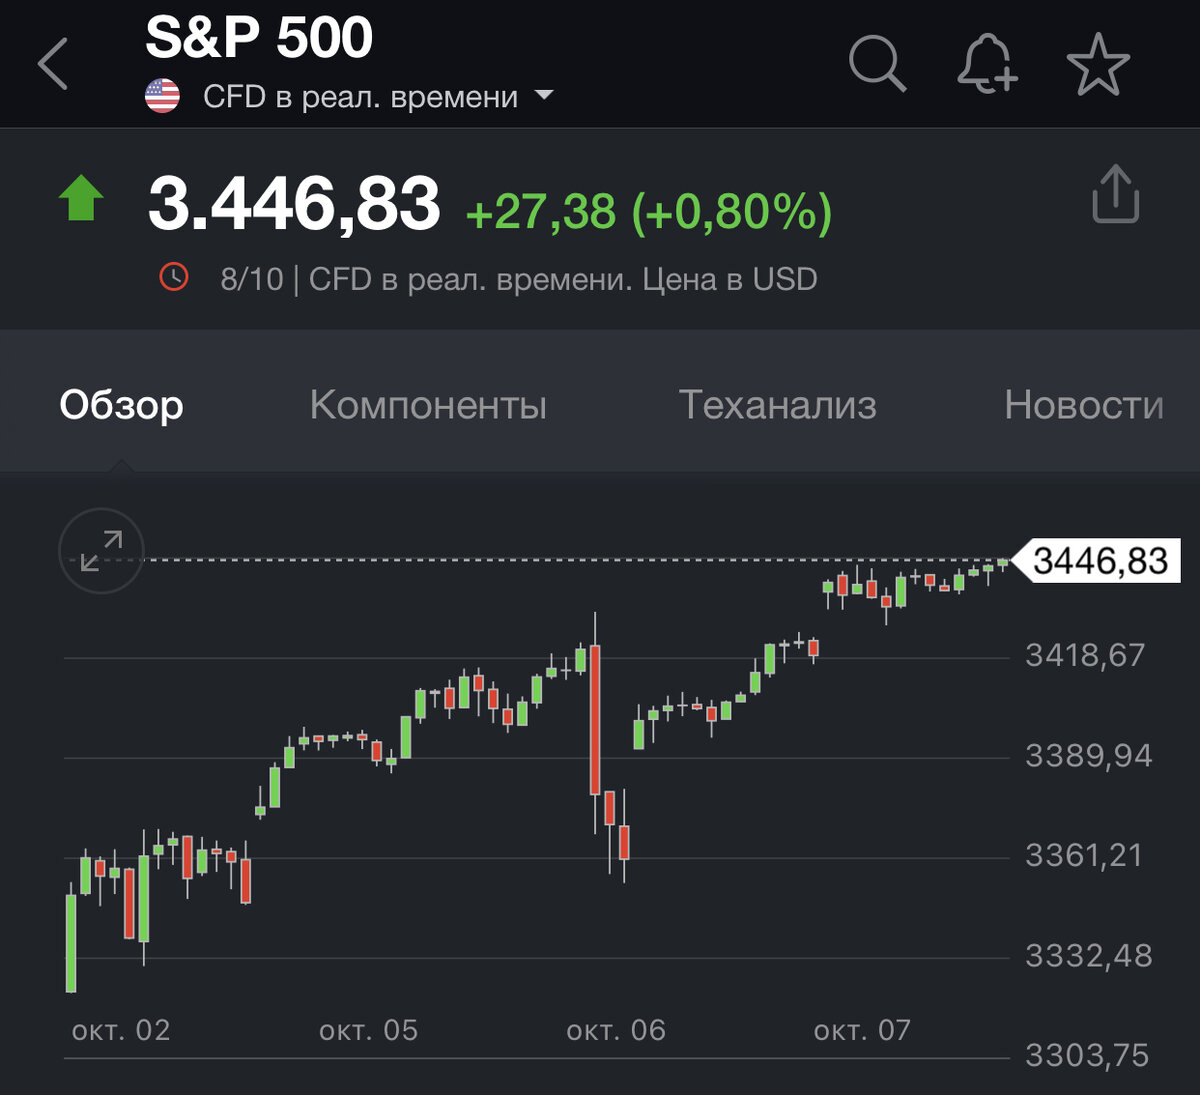
Task: Expand chart to fullscreen with arrows icon
Action: (x=102, y=551)
